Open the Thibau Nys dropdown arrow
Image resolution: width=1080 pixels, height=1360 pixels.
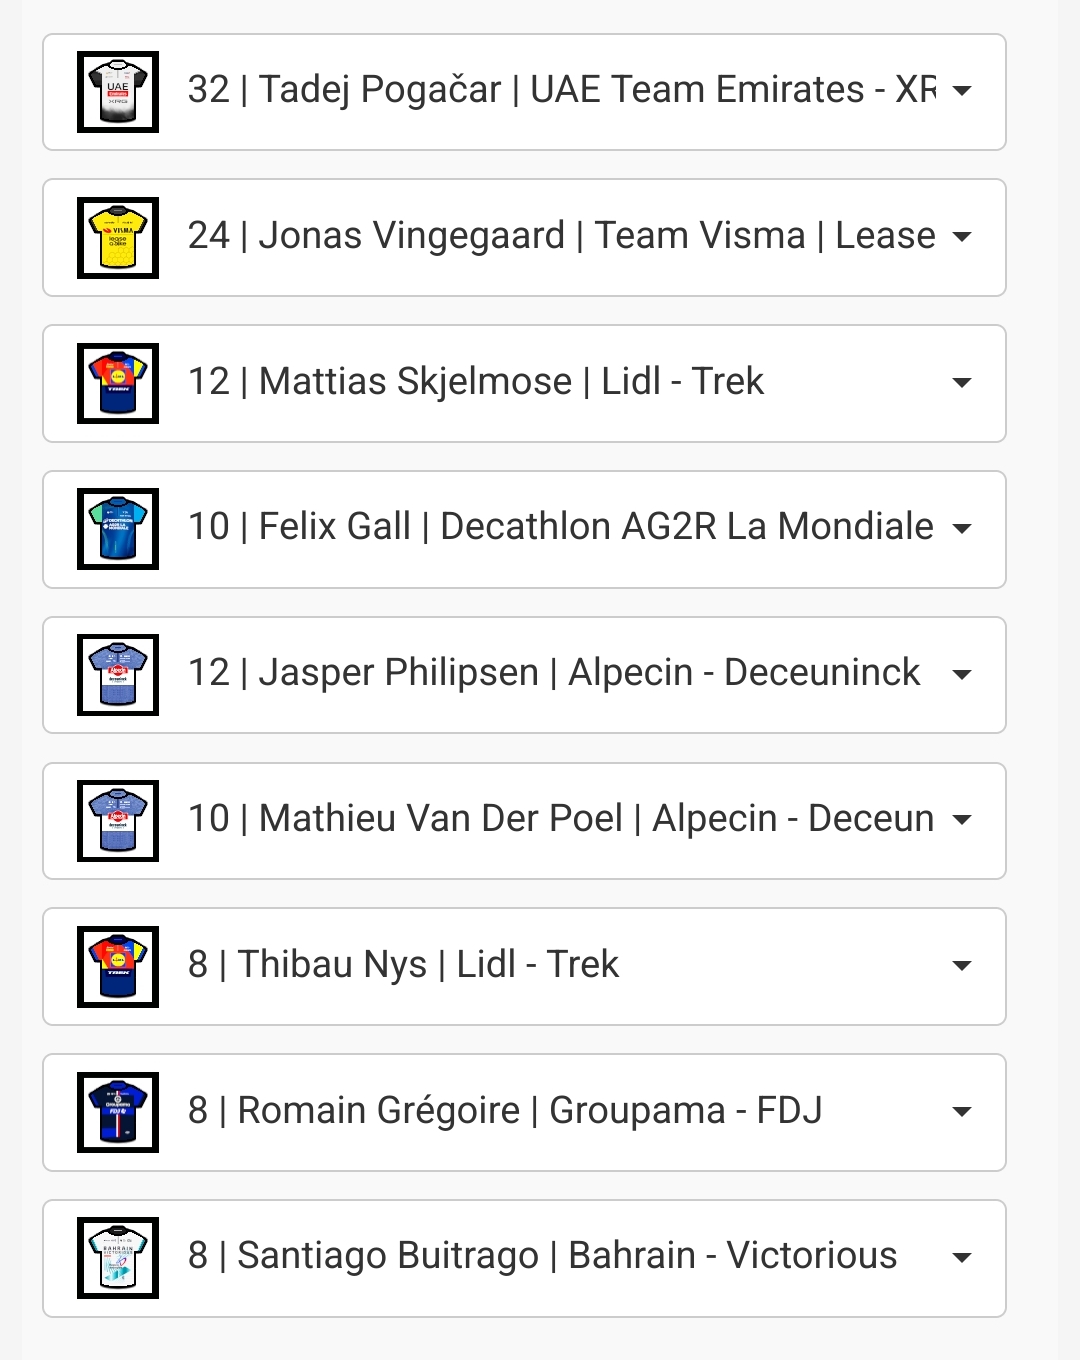tap(962, 966)
